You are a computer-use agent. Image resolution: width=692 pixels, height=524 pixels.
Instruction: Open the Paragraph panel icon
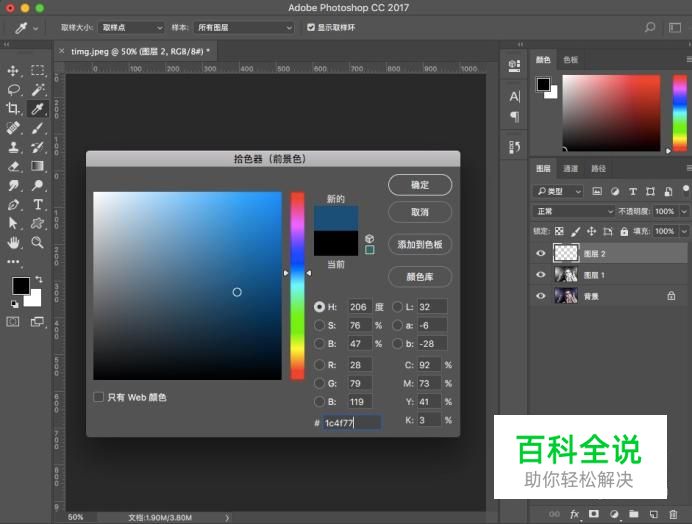[515, 116]
